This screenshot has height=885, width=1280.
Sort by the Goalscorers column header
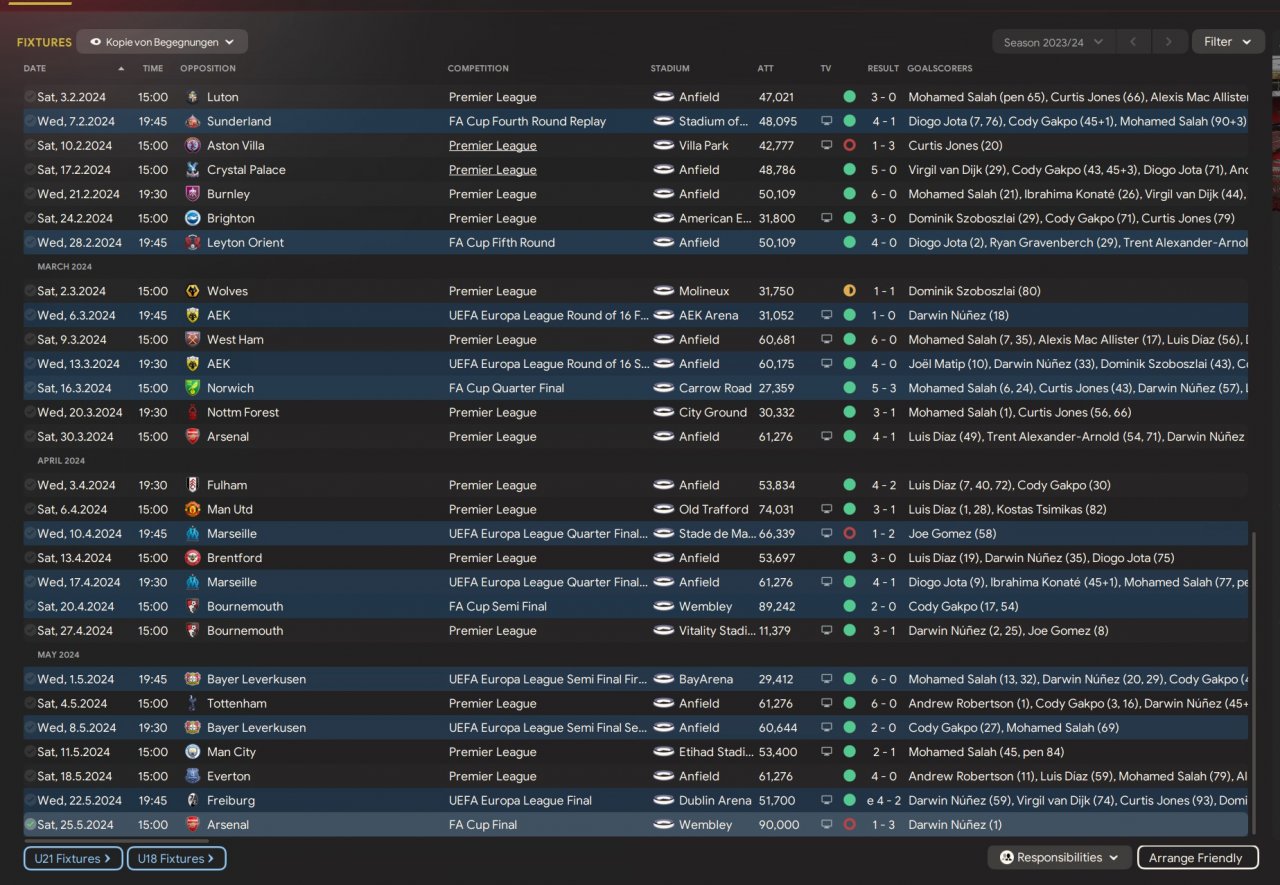(939, 69)
